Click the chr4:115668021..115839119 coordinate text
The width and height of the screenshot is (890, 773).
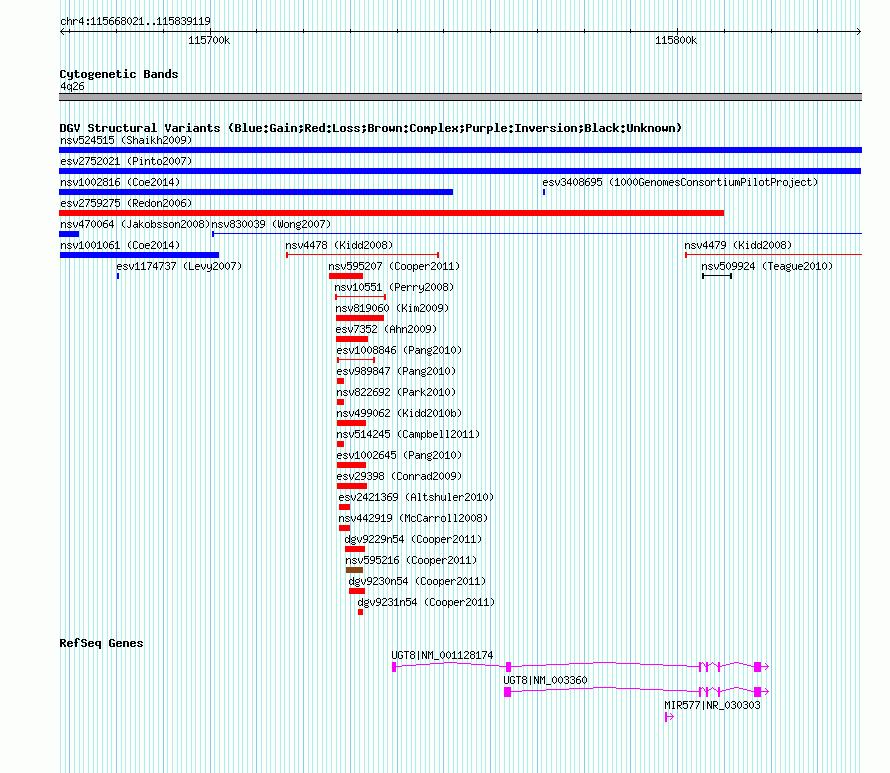(x=135, y=21)
